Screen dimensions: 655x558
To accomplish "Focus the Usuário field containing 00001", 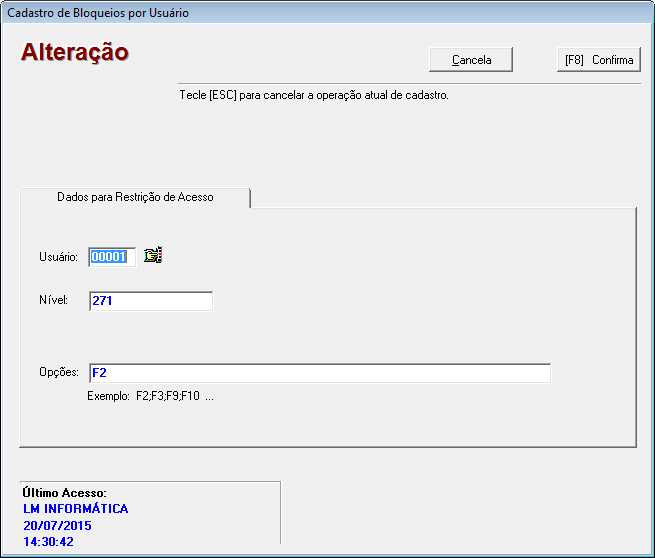I will [x=110, y=257].
